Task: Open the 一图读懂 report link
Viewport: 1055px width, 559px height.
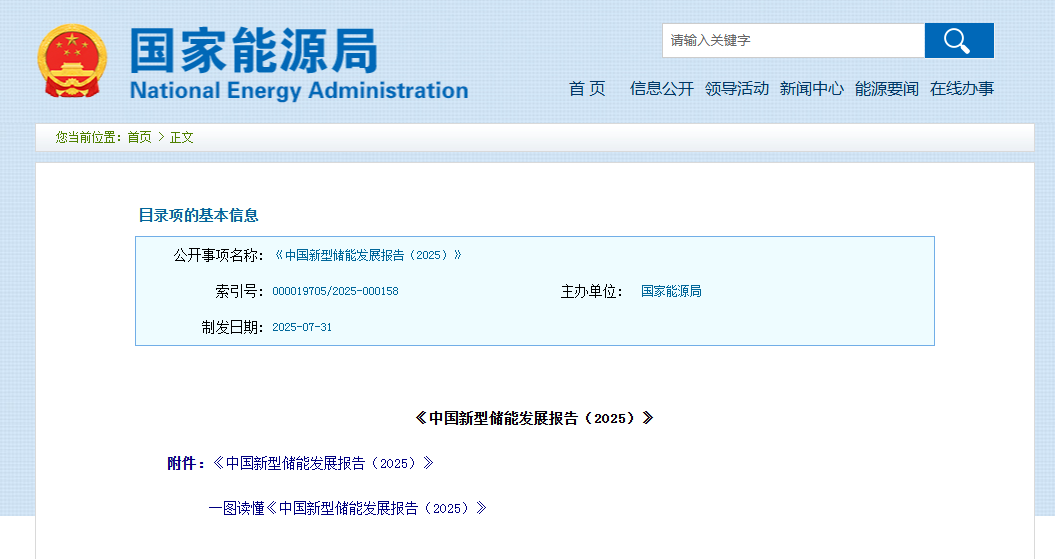Action: 347,508
